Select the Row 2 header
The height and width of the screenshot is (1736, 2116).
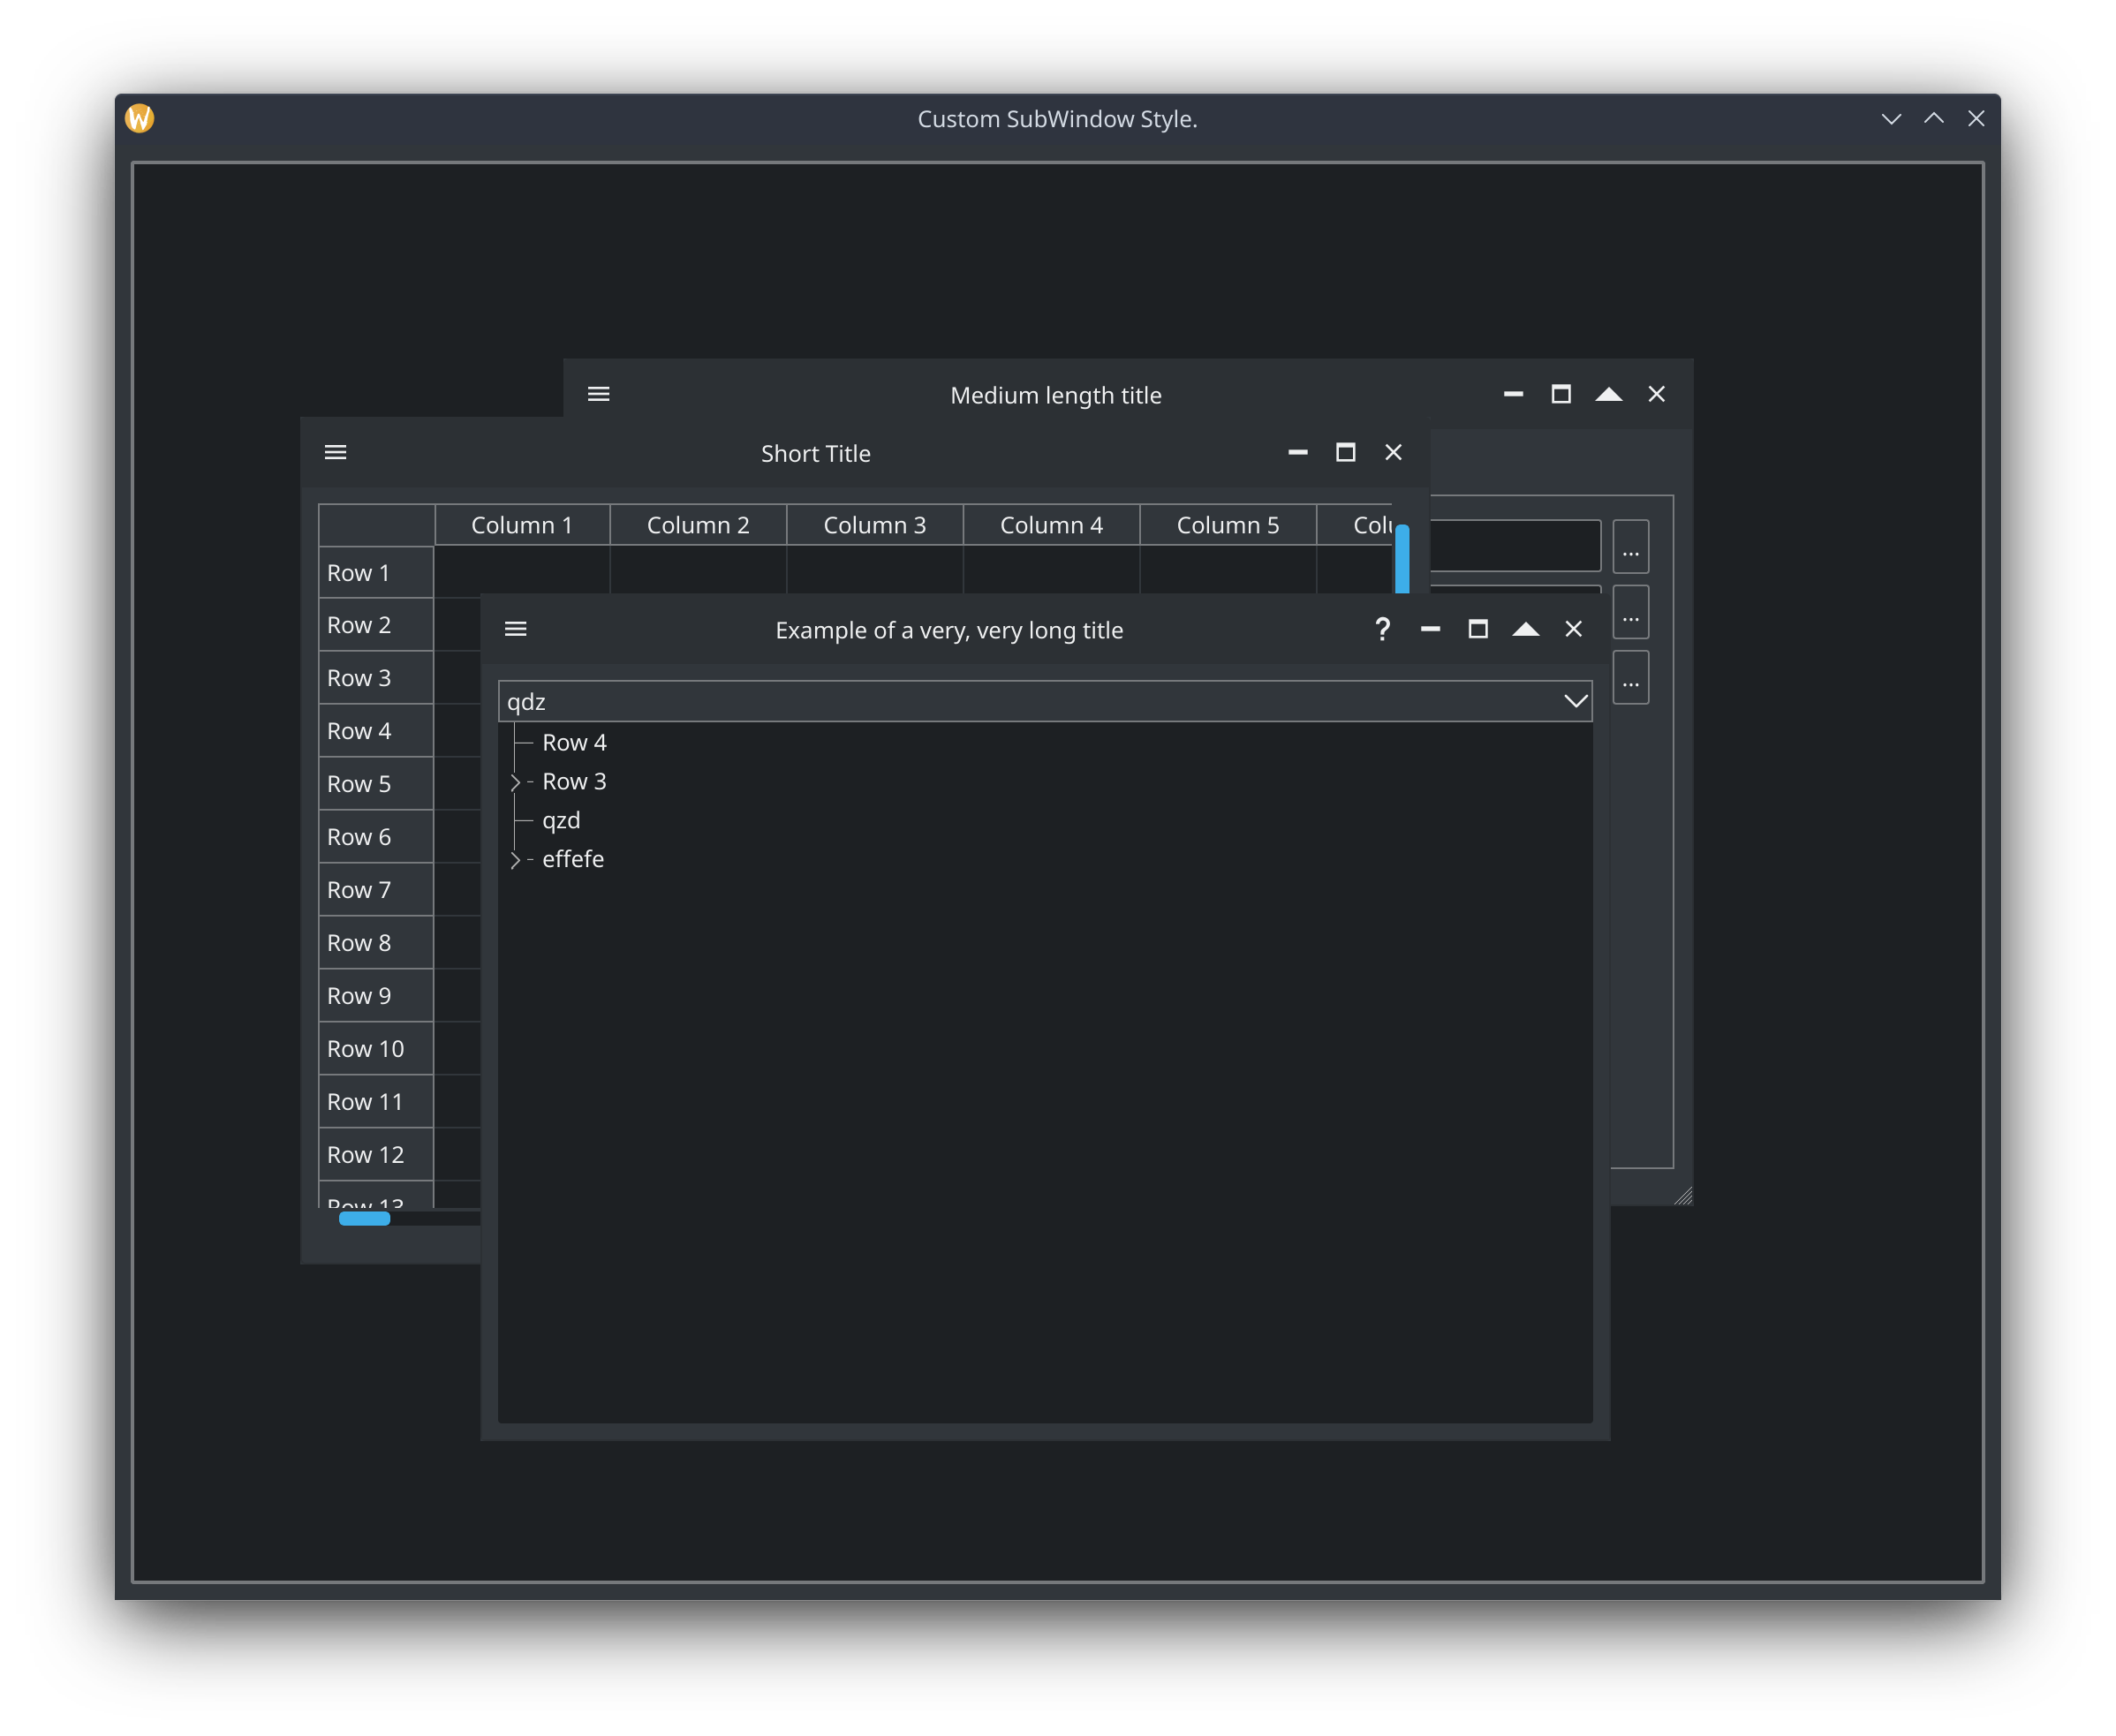tap(376, 625)
